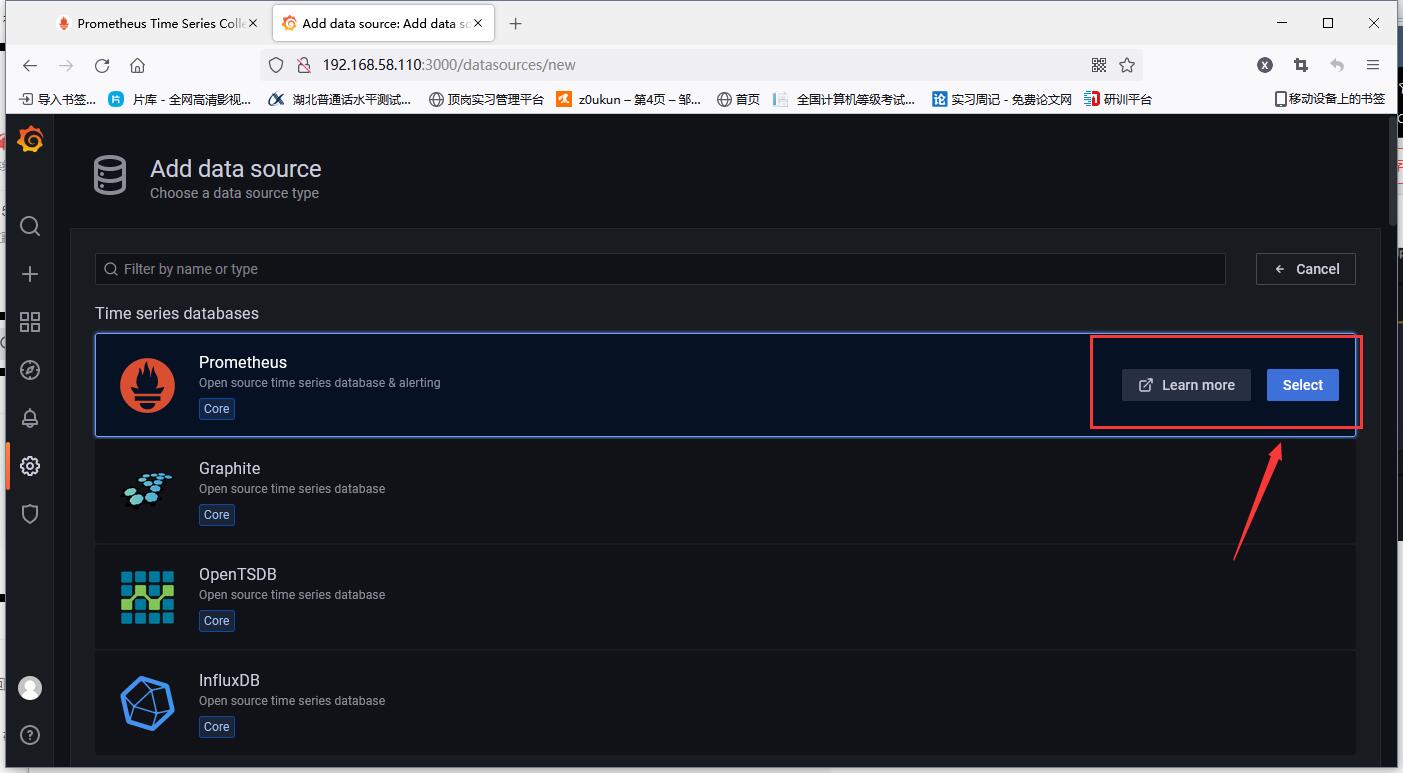The image size is (1403, 773).
Task: Open the Explore compass sidebar icon
Action: tap(30, 370)
